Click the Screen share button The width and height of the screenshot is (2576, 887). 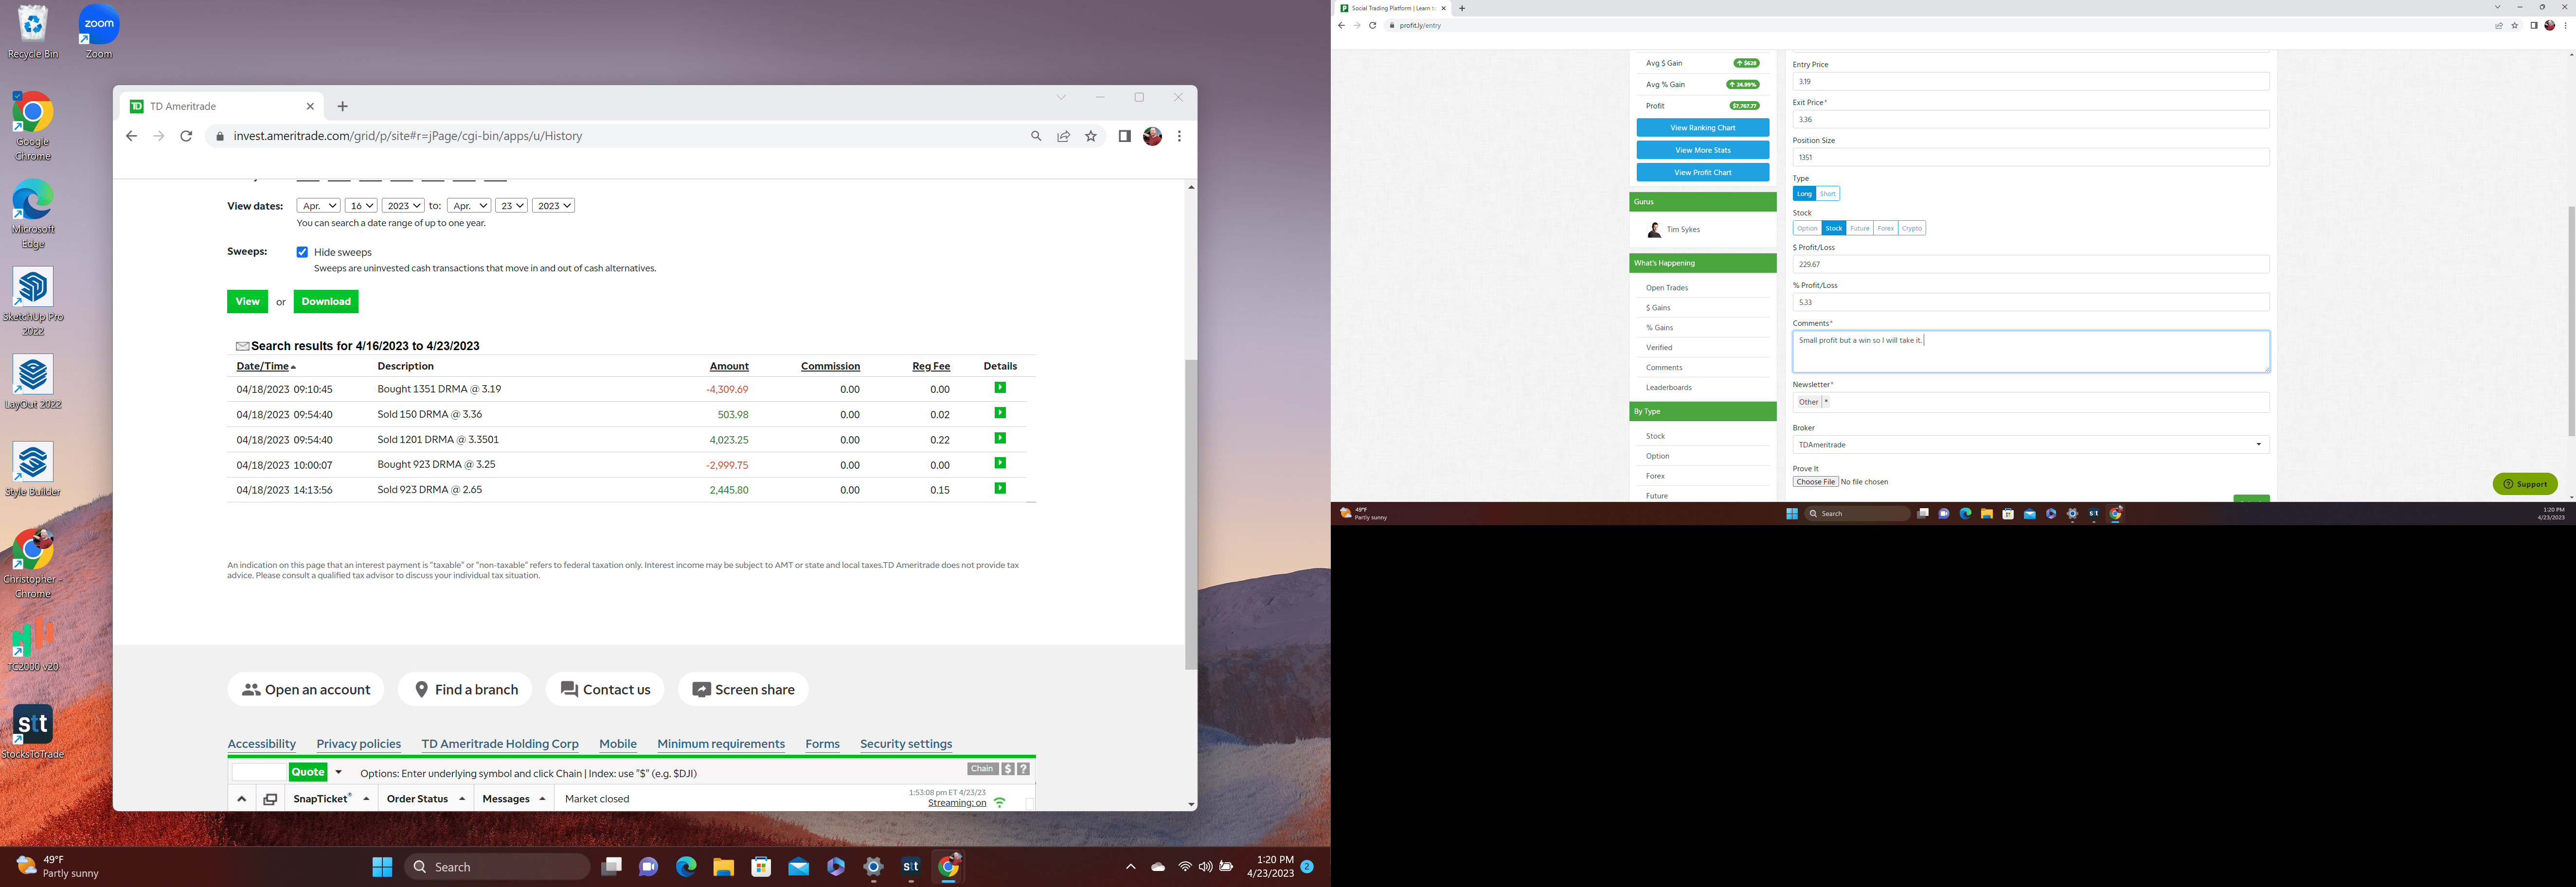743,689
